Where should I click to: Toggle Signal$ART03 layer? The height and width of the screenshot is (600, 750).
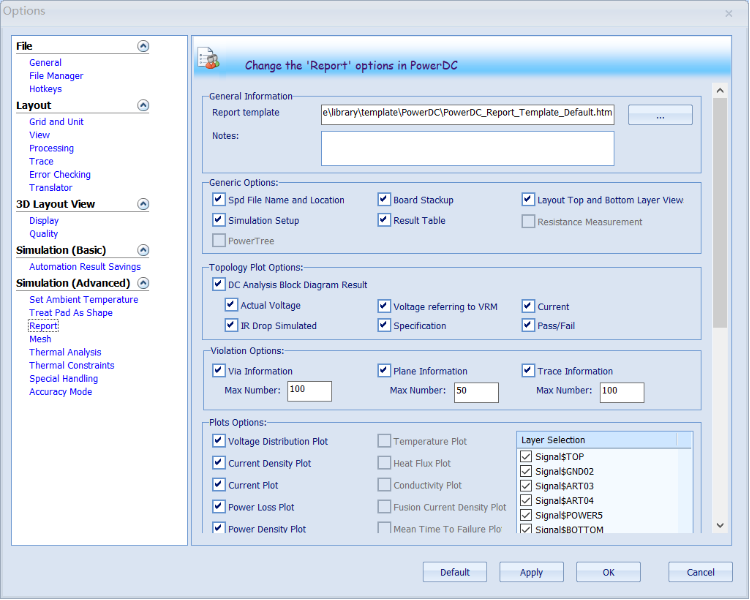[526, 486]
